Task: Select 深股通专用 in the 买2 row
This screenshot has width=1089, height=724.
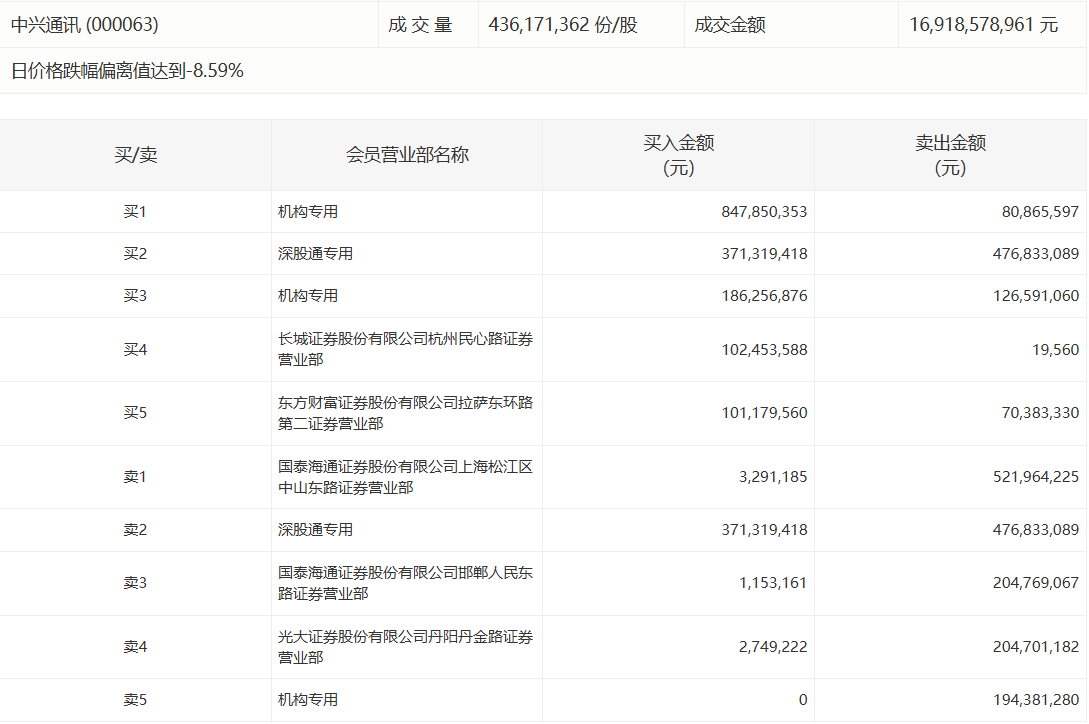Action: [x=315, y=254]
